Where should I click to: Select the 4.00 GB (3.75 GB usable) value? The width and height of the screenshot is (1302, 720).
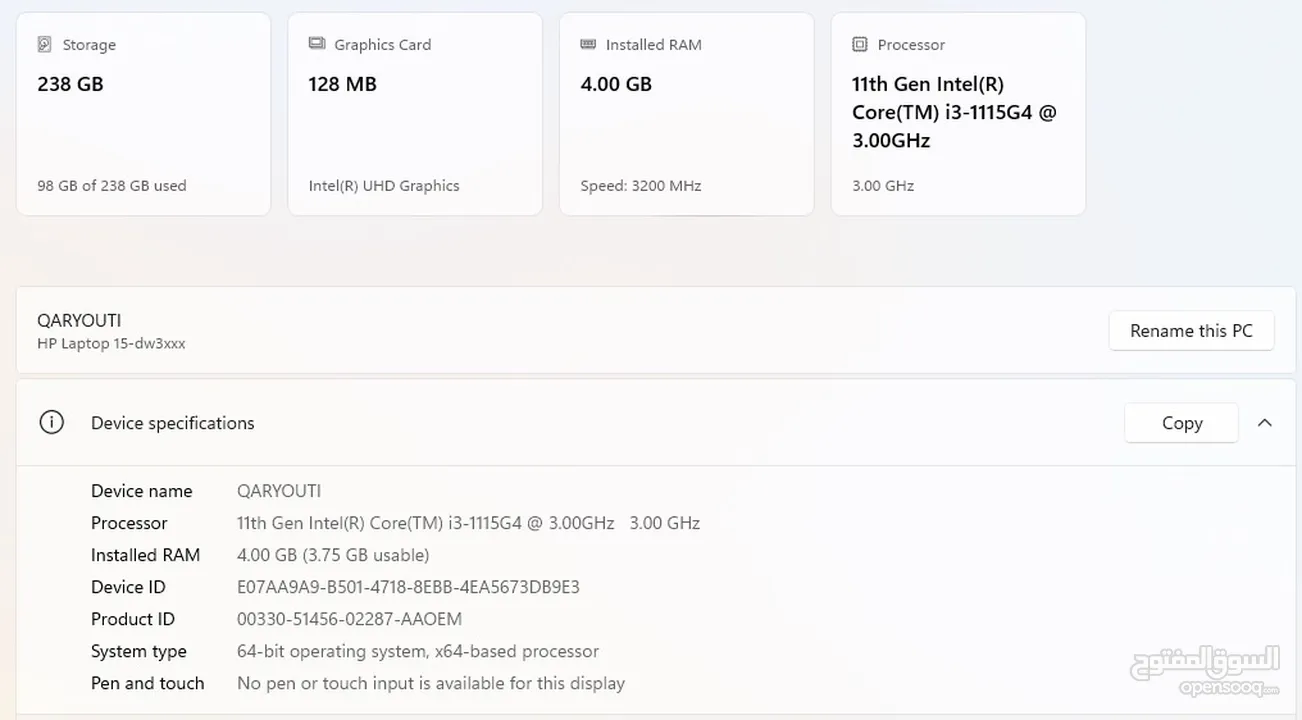333,555
